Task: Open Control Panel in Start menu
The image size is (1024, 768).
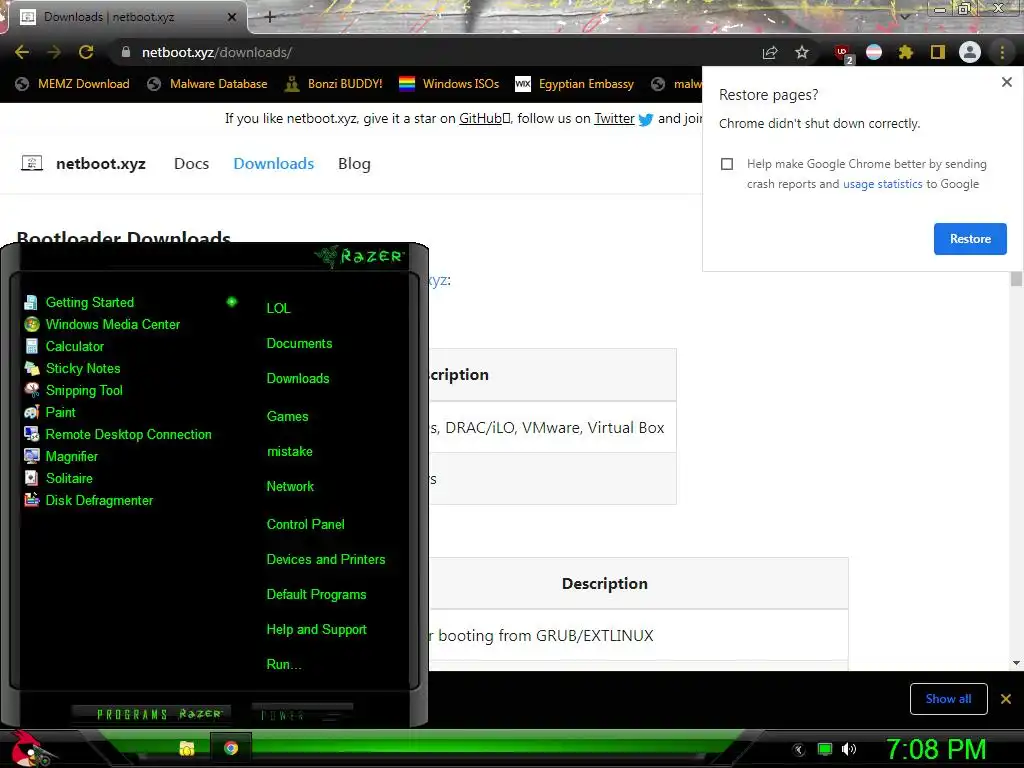Action: 305,524
